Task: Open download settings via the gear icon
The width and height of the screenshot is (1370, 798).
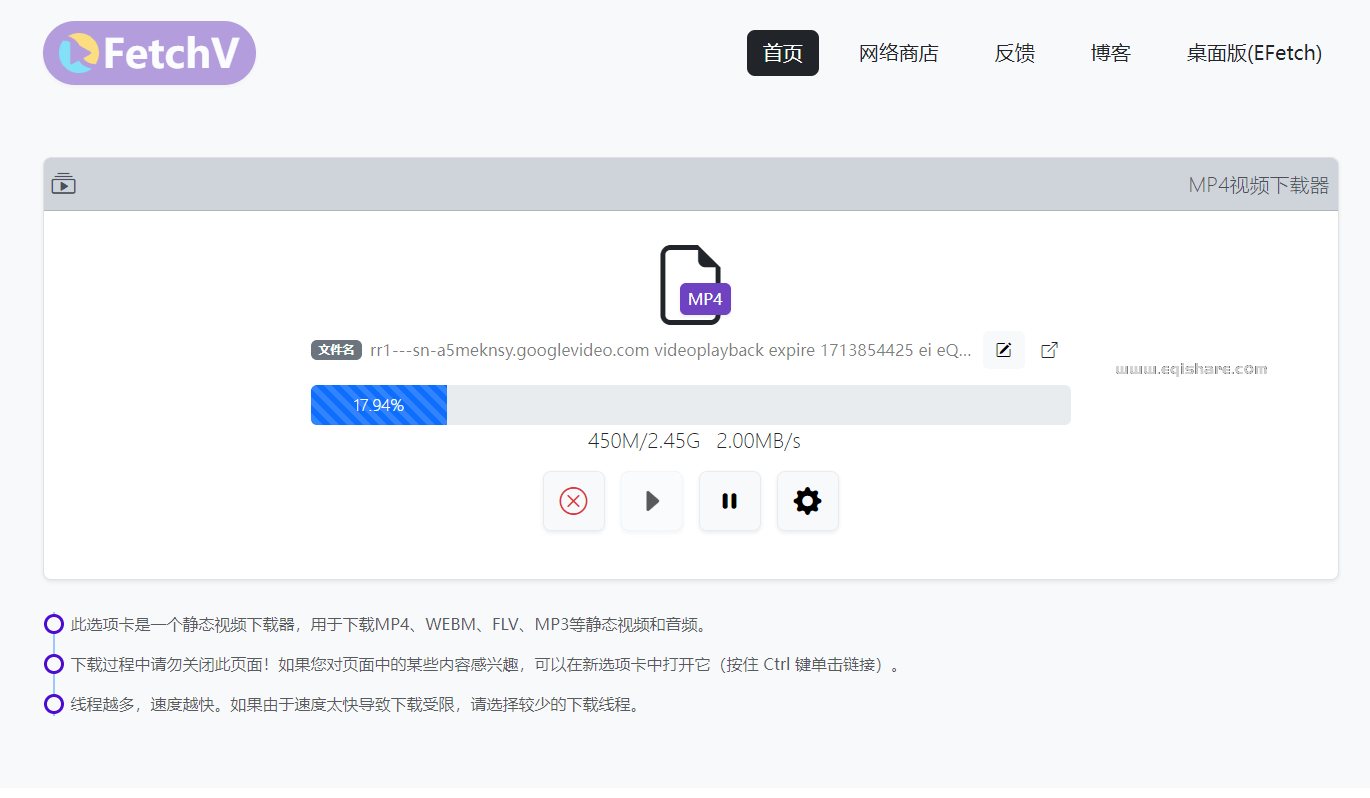Action: click(x=807, y=501)
